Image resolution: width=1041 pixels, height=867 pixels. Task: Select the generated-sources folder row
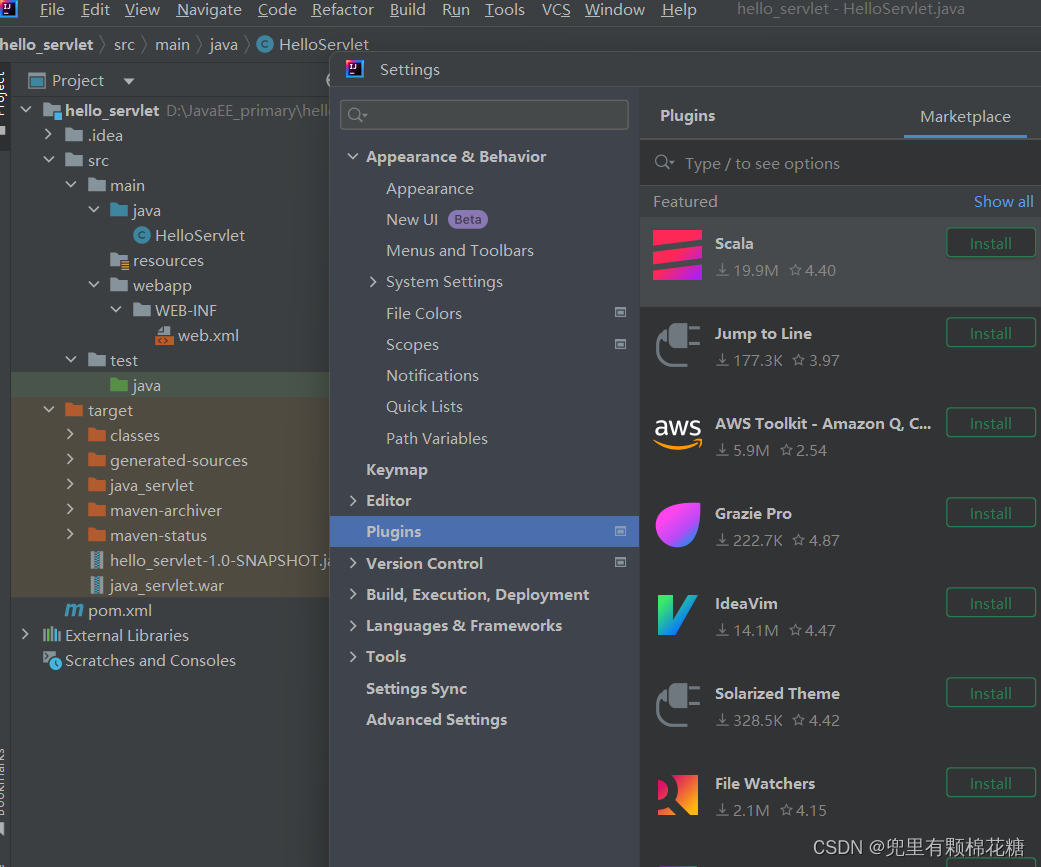[170, 461]
